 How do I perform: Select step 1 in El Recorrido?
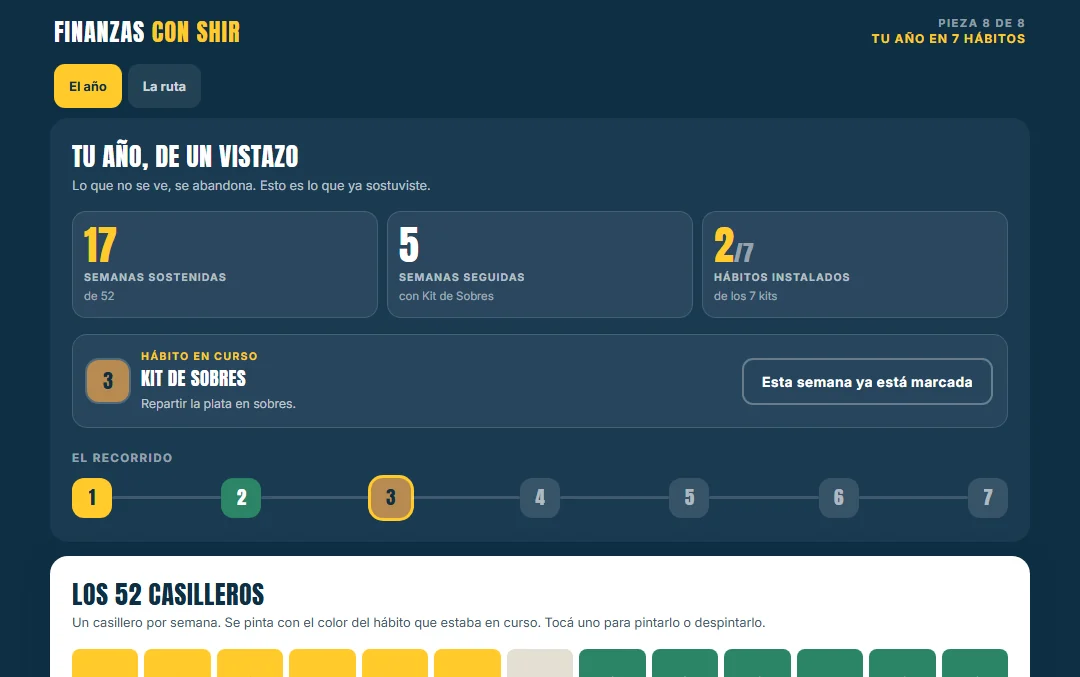[x=92, y=497]
